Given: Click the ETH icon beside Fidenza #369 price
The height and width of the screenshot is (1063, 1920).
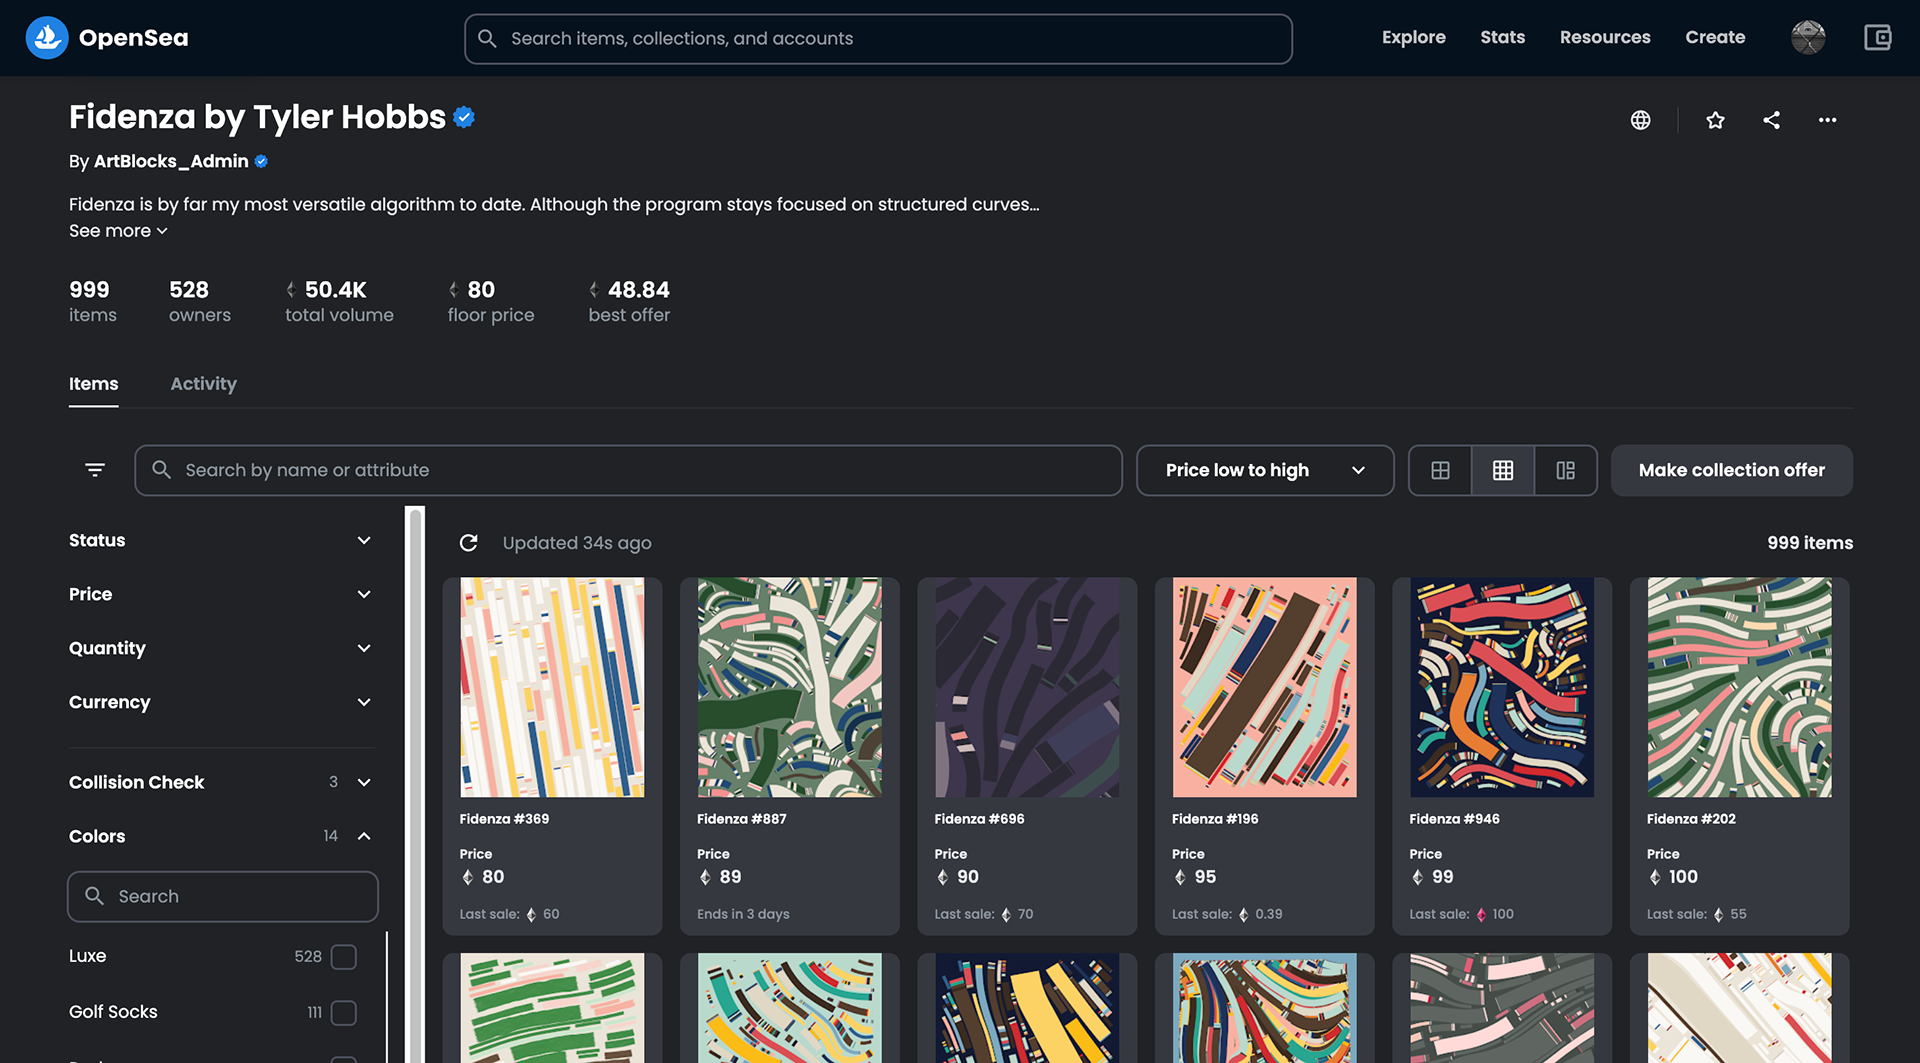Looking at the screenshot, I should (467, 877).
